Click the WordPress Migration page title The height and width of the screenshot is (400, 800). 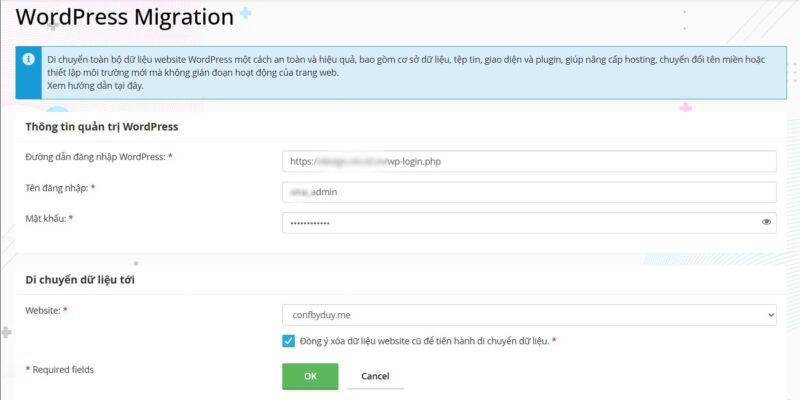[x=124, y=17]
